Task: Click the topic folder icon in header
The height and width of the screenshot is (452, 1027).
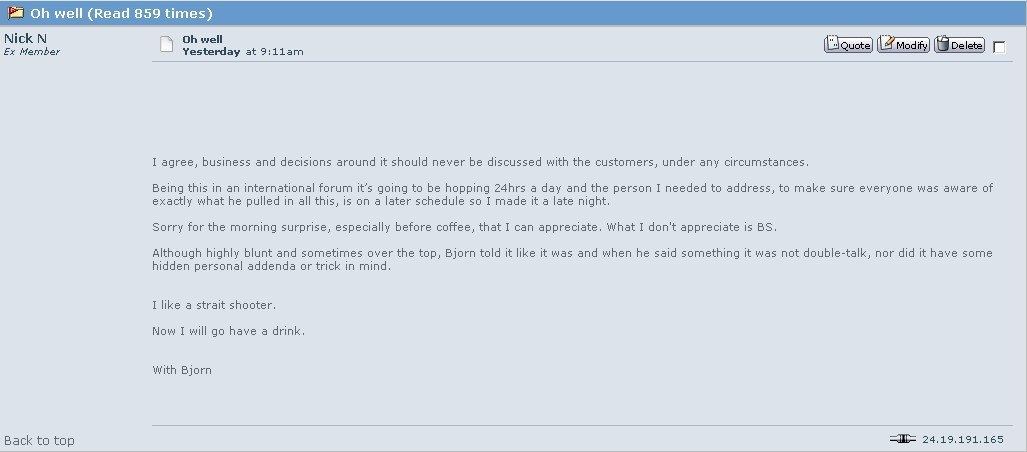Action: (16, 14)
